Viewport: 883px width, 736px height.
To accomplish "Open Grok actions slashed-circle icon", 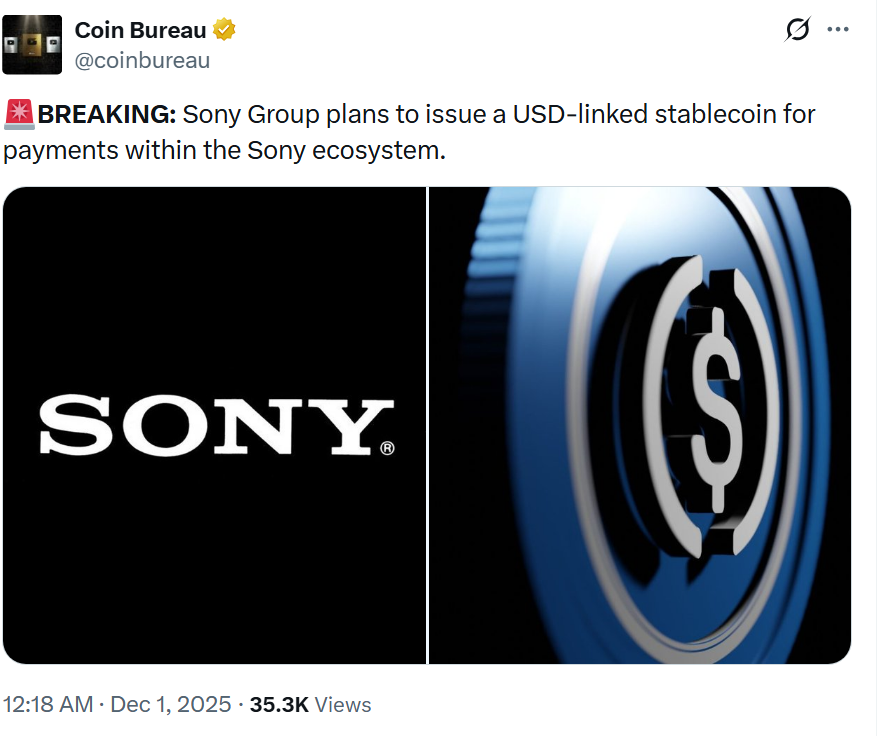I will point(797,31).
